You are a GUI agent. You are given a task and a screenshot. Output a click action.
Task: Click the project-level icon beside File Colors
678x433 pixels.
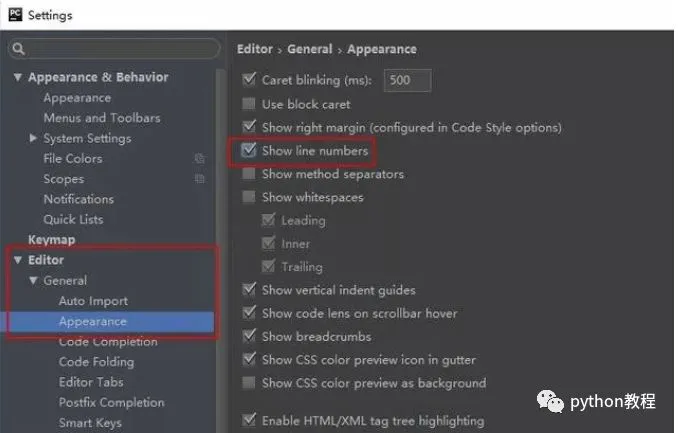199,159
